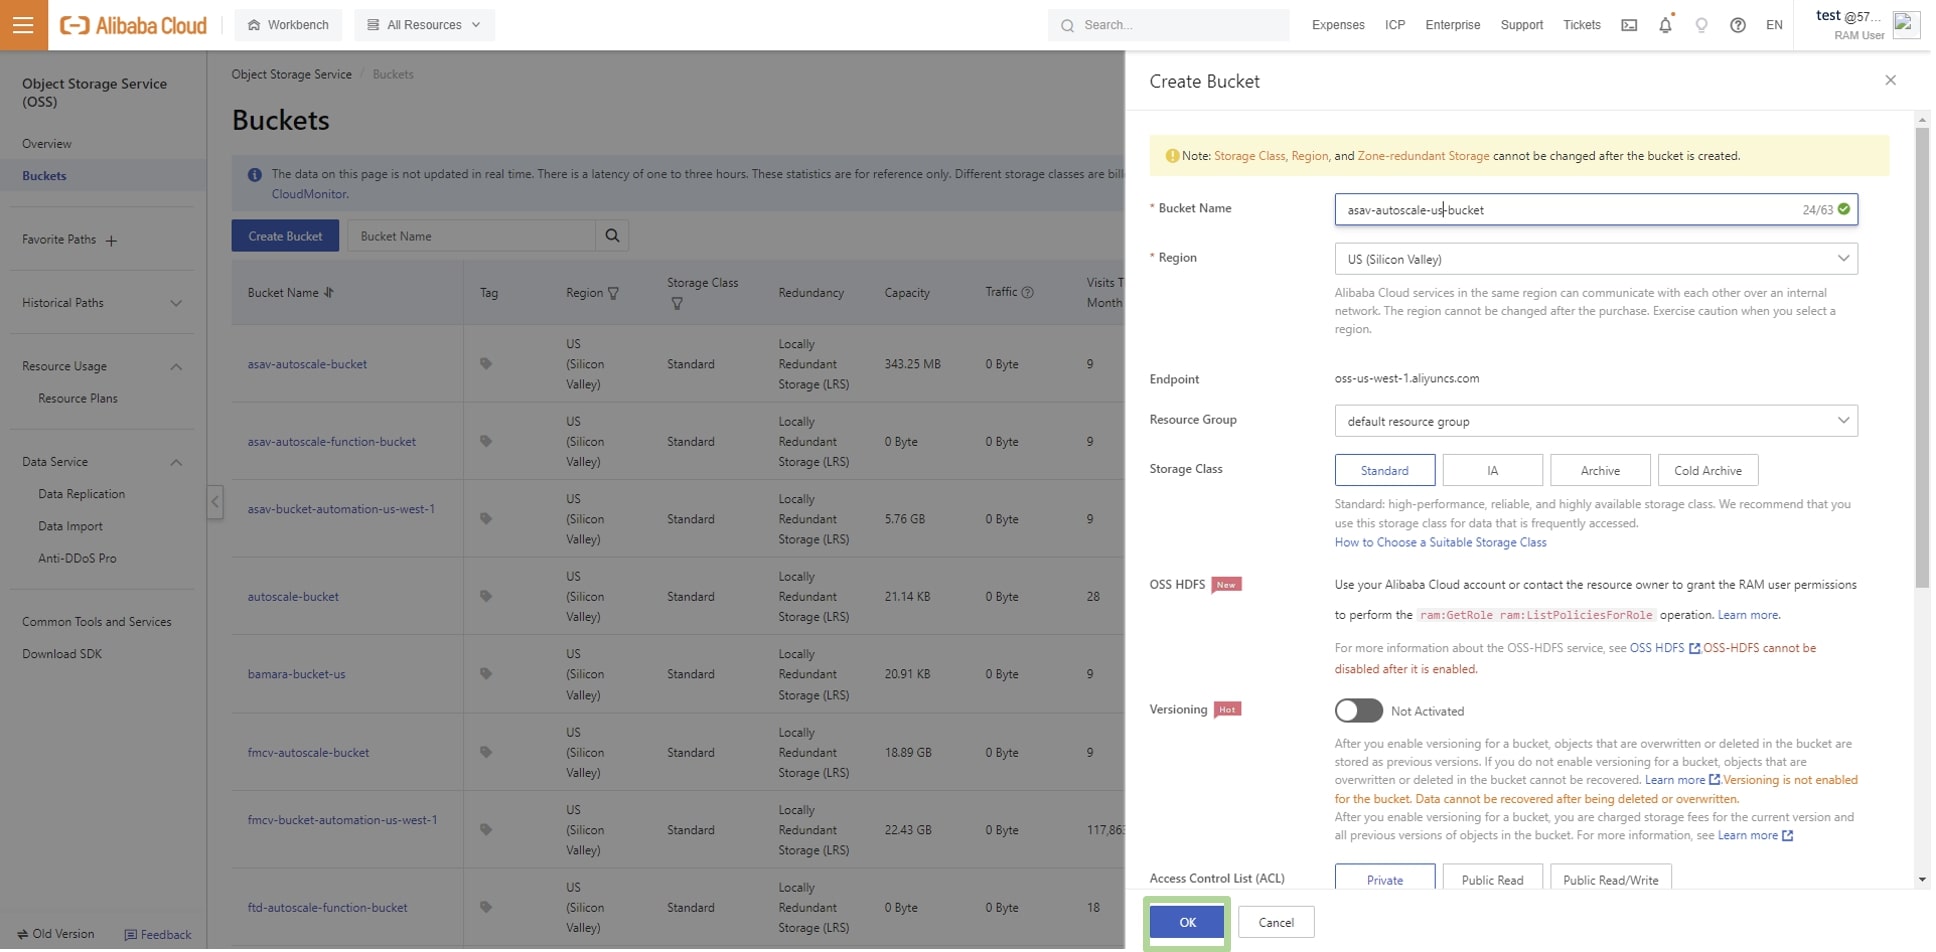Click tag icon for asav-autoscale-function-bucket
The image size is (1936, 952).
(486, 441)
